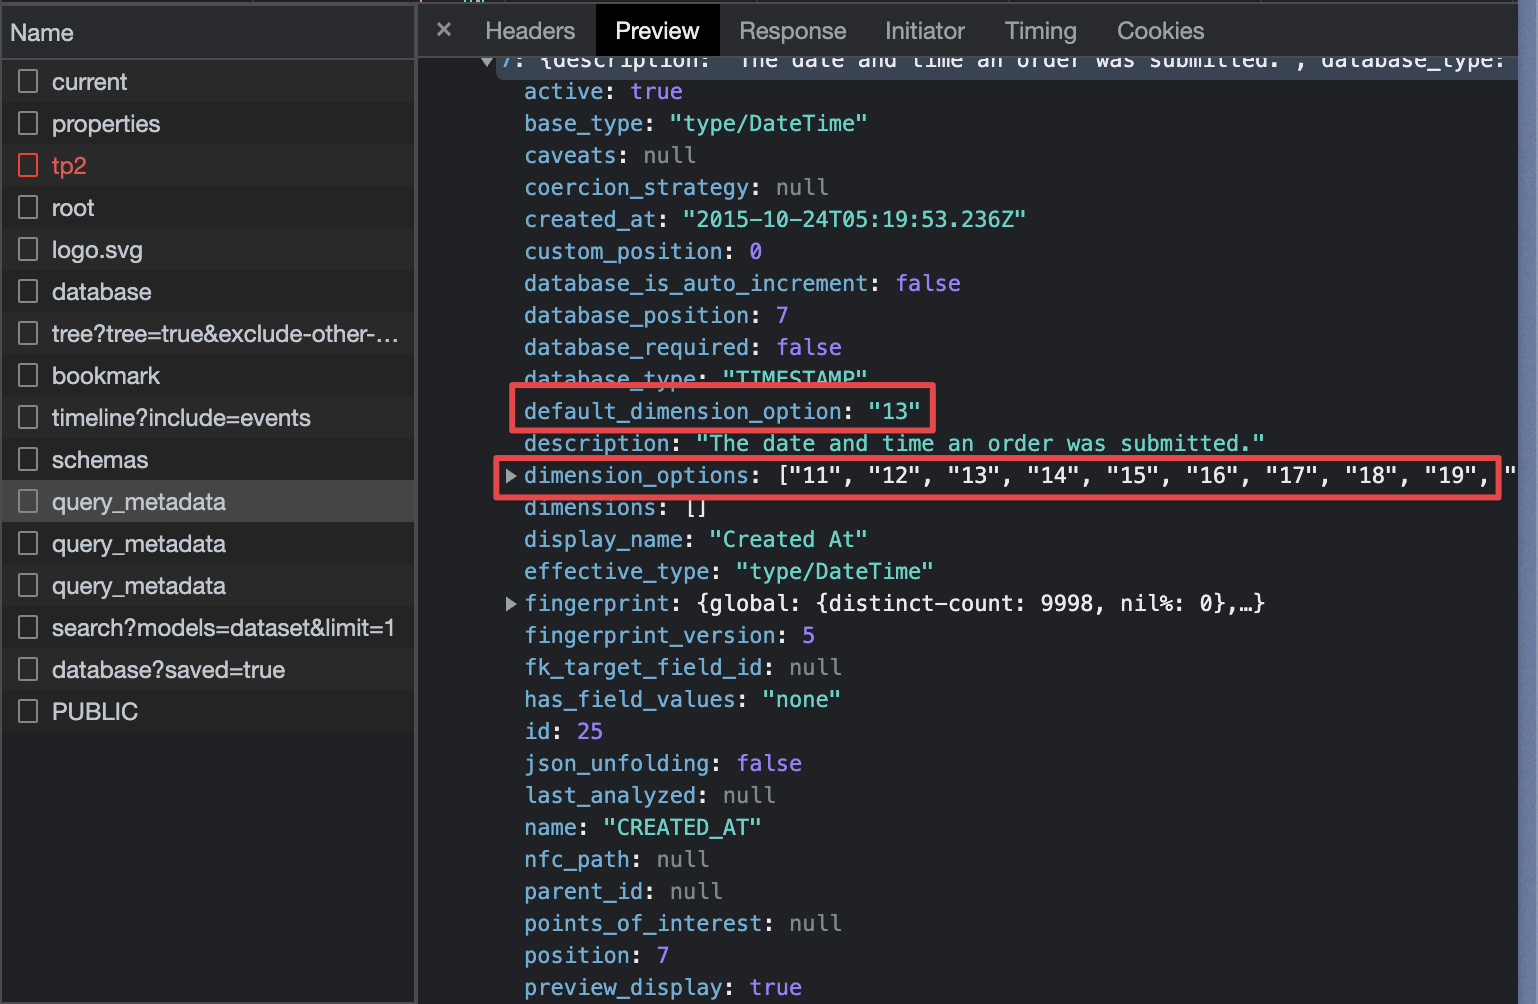Toggle the checkbox next to database
Viewport: 1538px width, 1004px height.
[27, 291]
